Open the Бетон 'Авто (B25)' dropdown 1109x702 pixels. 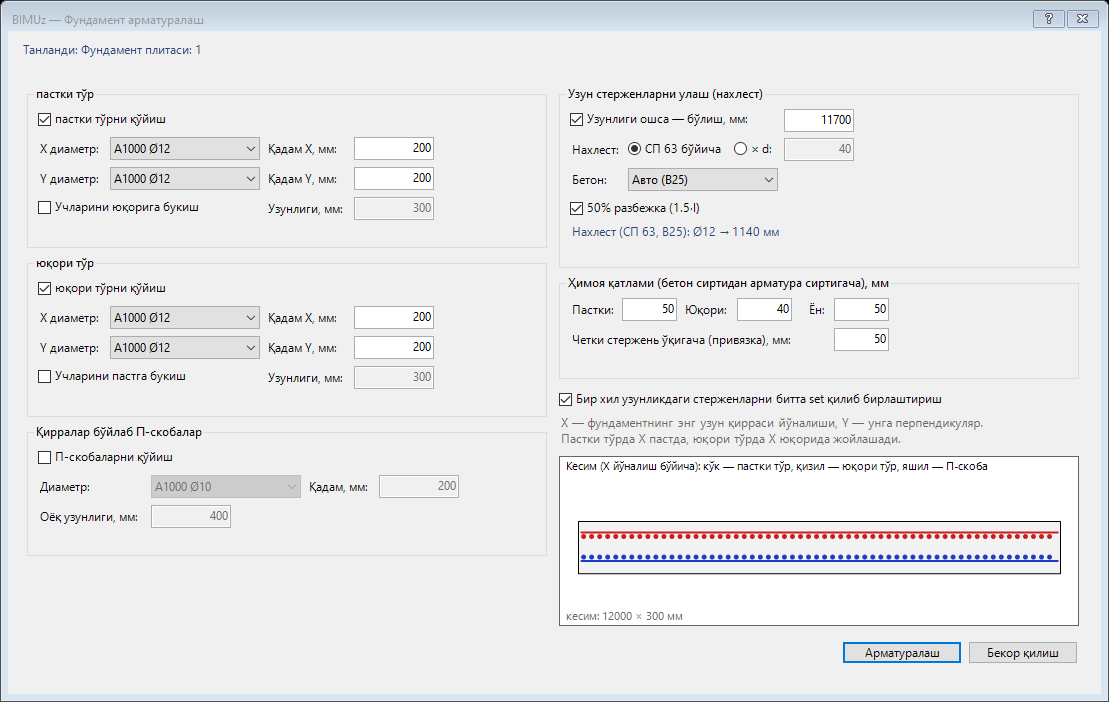tap(702, 180)
